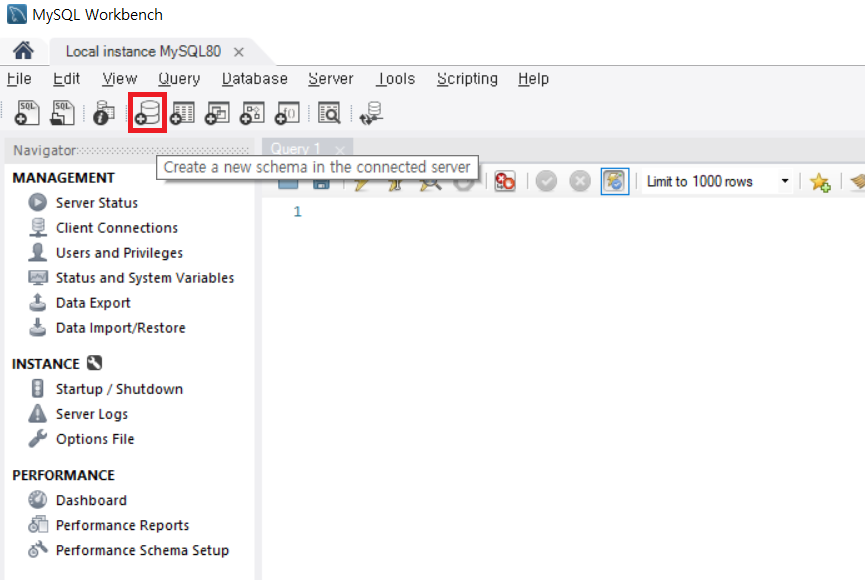Open Data Export
Viewport: 865px width, 580px height.
[x=93, y=302]
